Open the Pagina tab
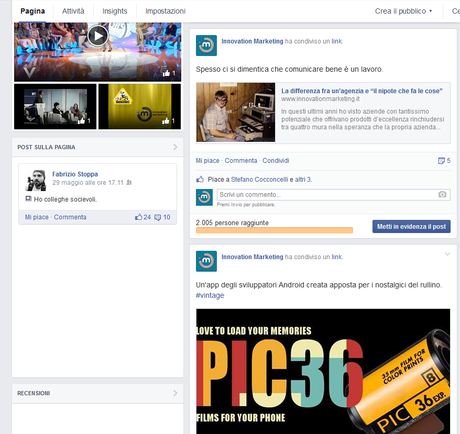Image resolution: width=460 pixels, height=434 pixels. (33, 11)
